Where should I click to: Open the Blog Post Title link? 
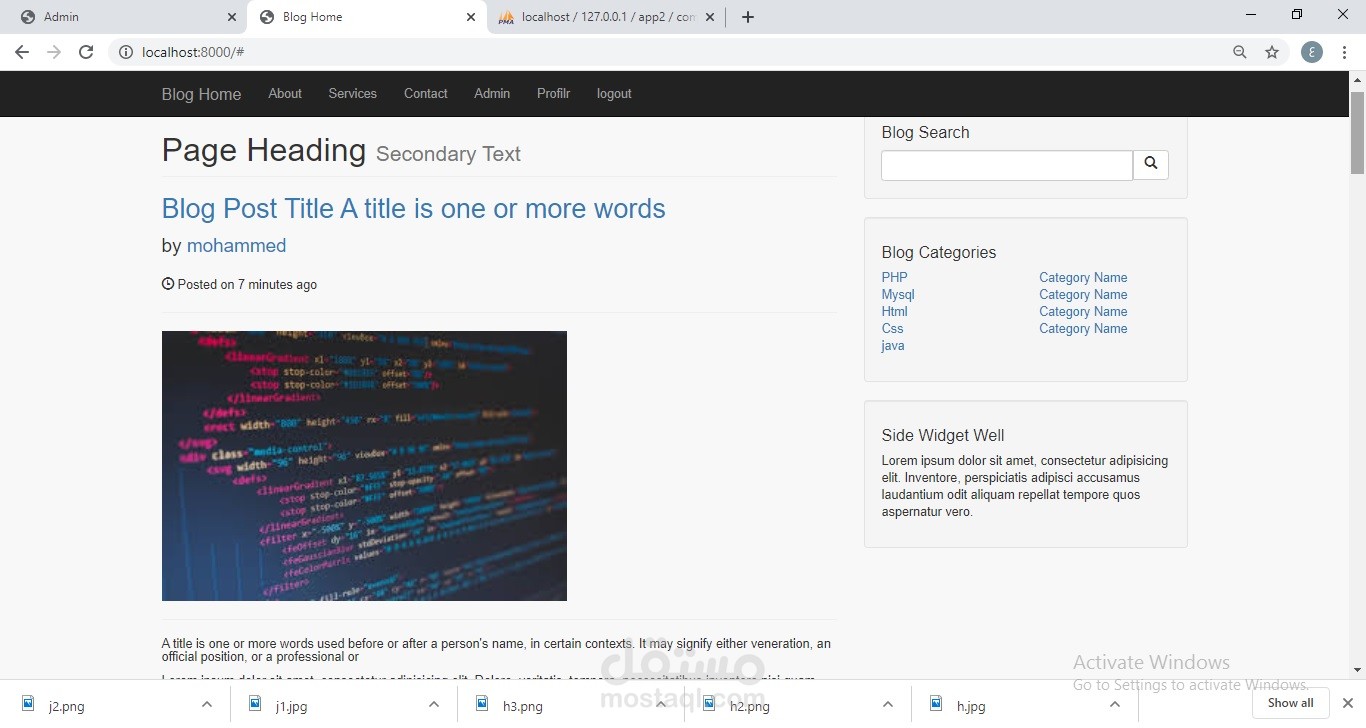413,208
